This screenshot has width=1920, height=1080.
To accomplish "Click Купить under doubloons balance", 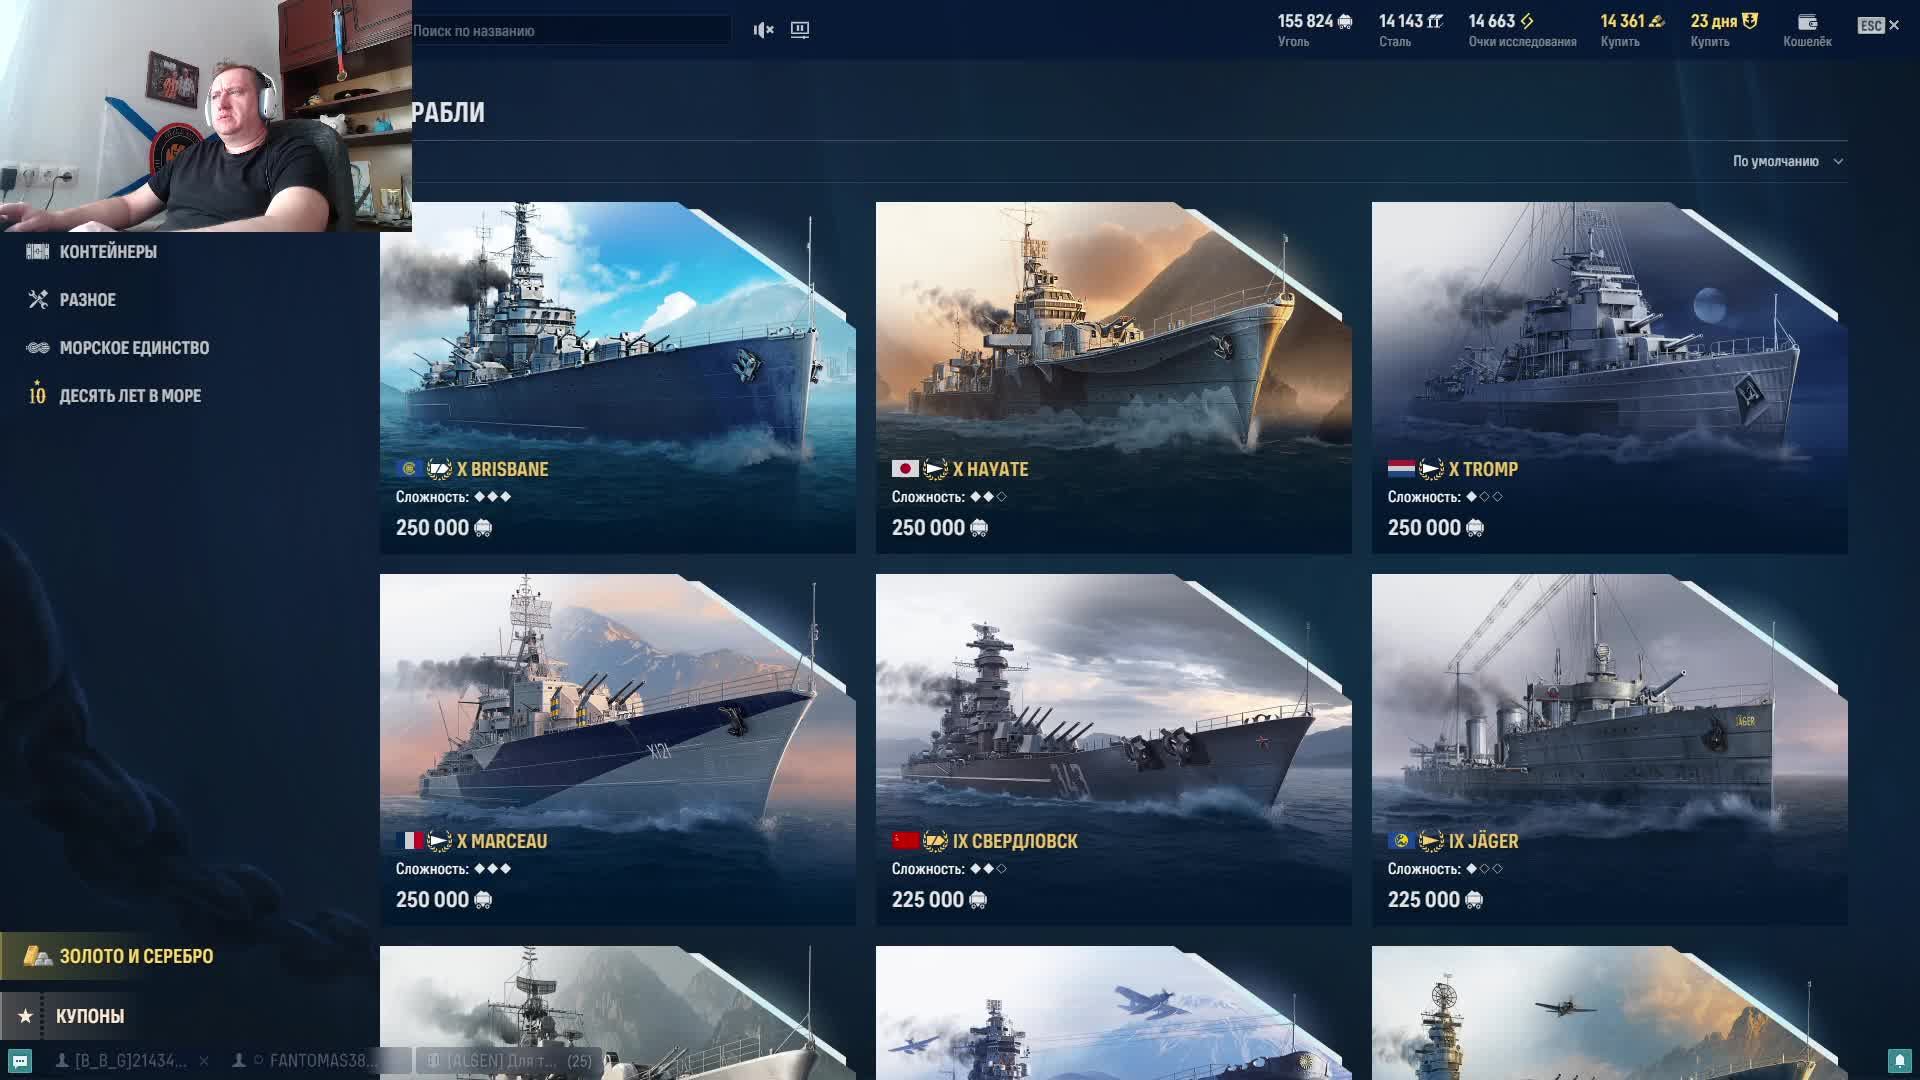I will pos(1619,42).
